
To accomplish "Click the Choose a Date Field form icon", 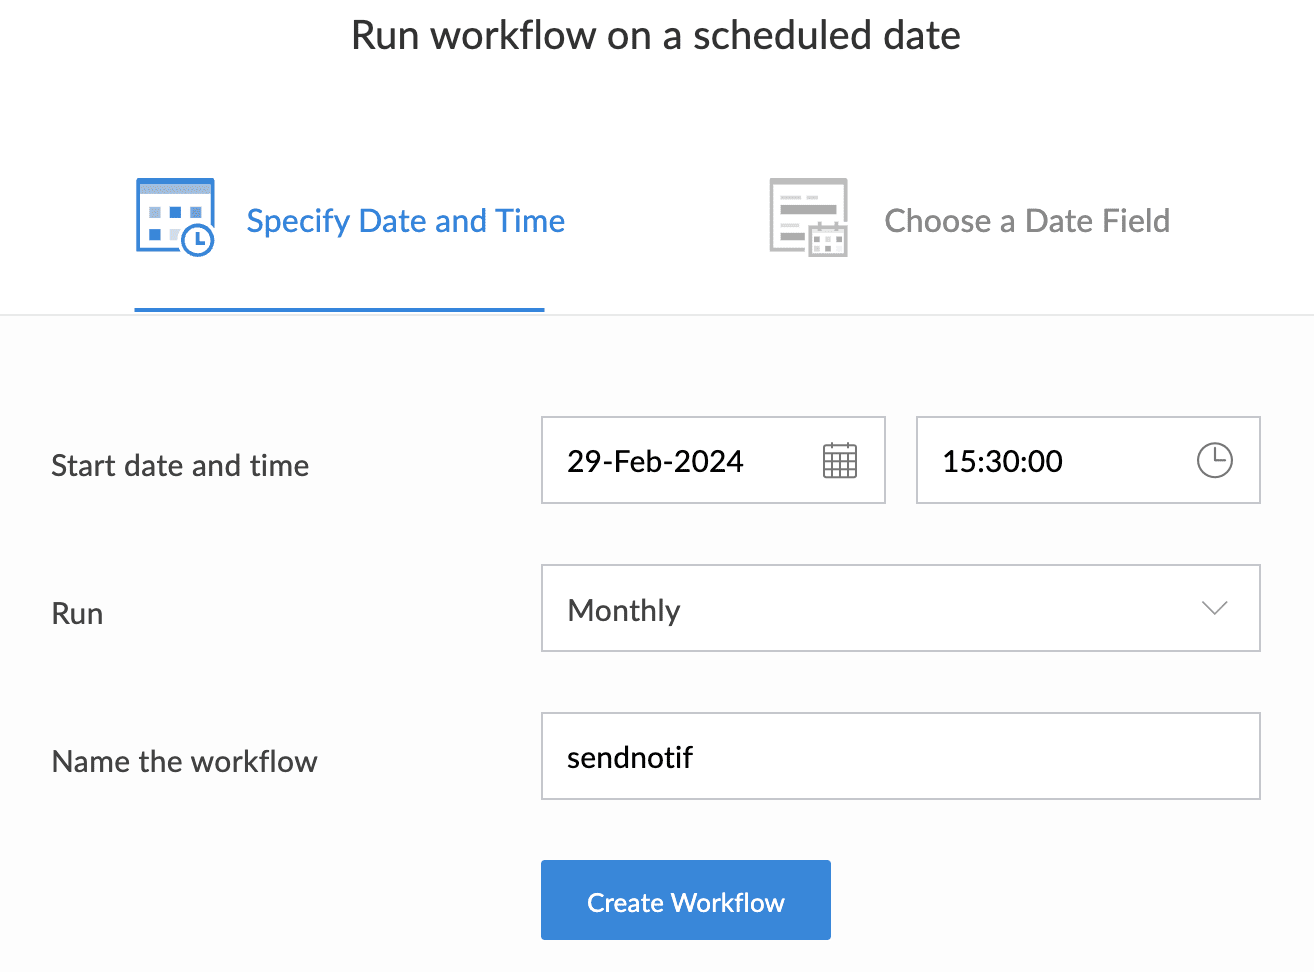I will pos(808,217).
